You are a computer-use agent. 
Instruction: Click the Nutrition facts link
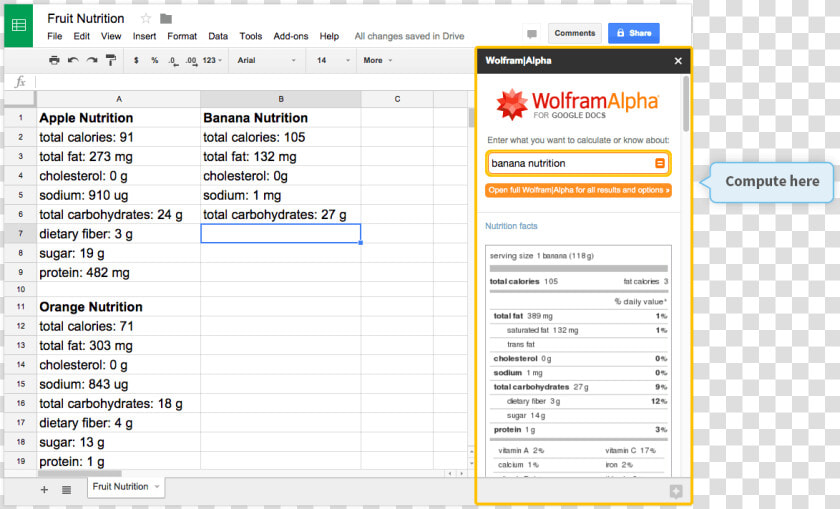tap(511, 226)
